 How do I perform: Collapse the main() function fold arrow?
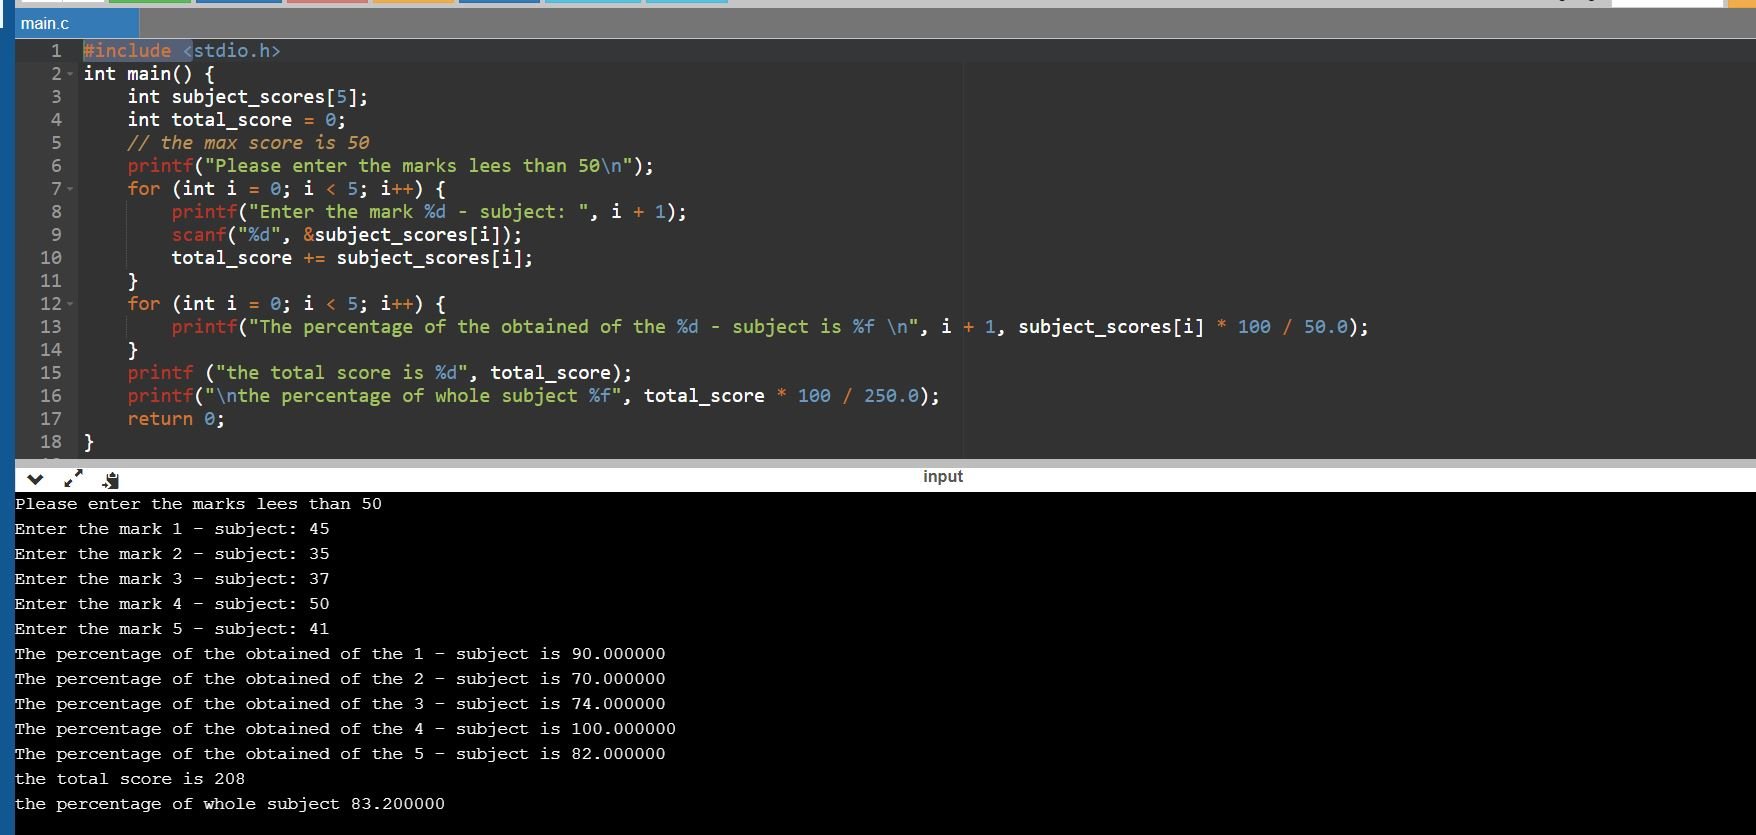coord(69,74)
